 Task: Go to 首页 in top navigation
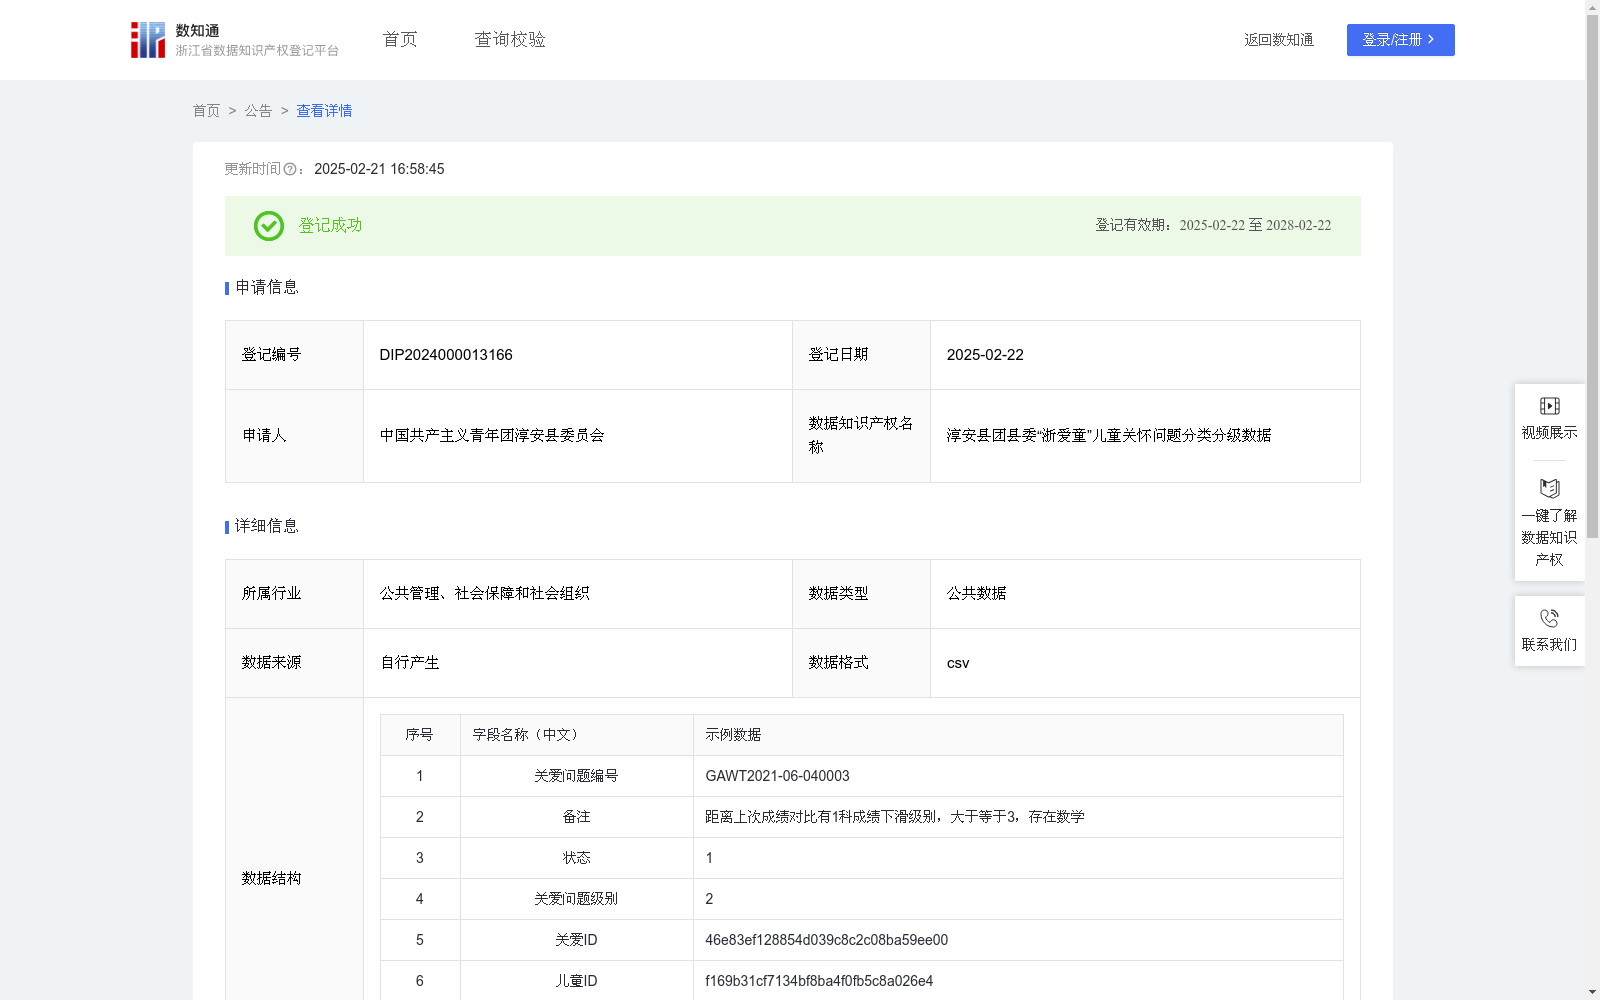(x=400, y=40)
